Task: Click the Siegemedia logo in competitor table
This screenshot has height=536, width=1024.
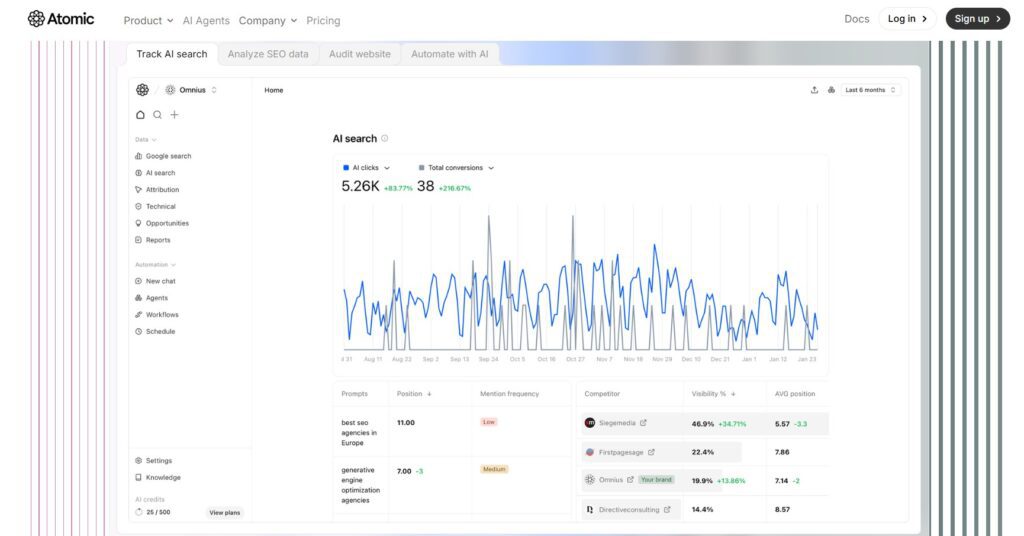Action: pos(590,423)
